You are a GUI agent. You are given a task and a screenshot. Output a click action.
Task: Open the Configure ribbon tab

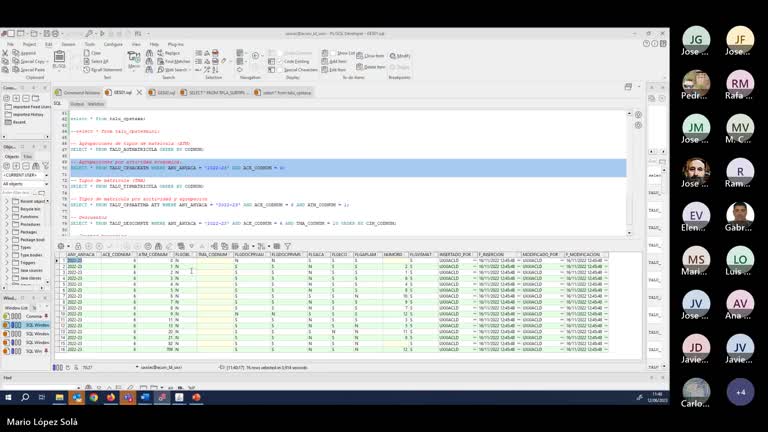[x=113, y=44]
